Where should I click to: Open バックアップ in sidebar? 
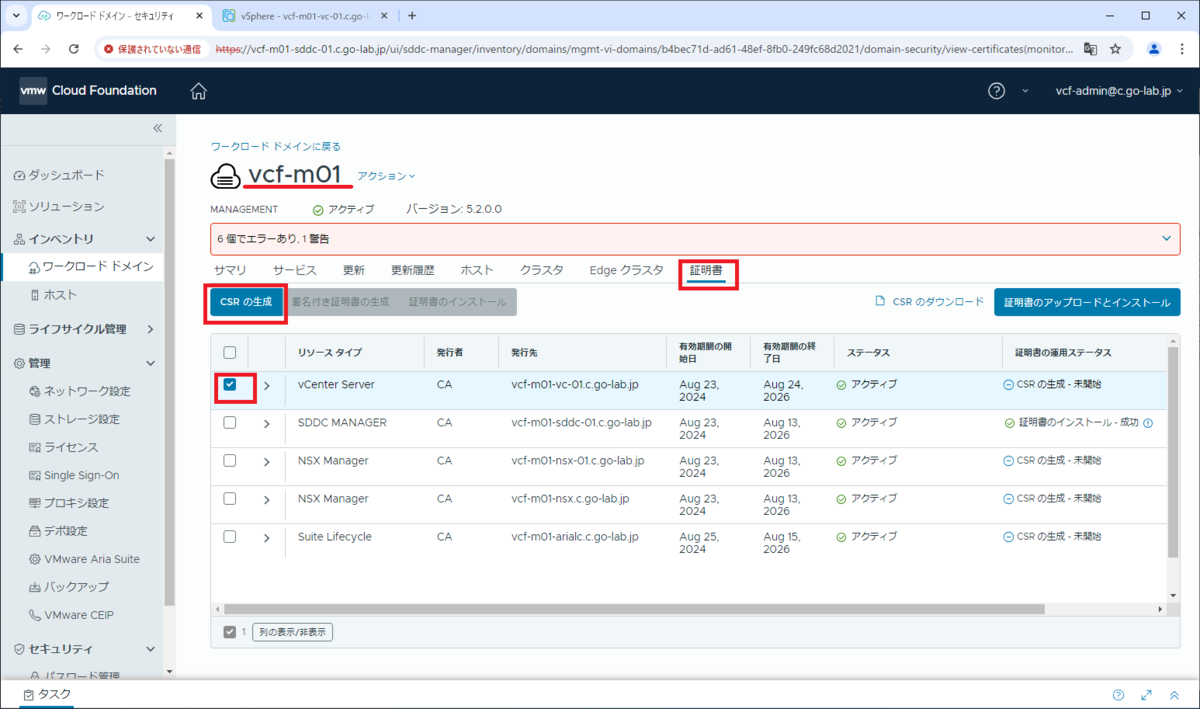[x=69, y=587]
